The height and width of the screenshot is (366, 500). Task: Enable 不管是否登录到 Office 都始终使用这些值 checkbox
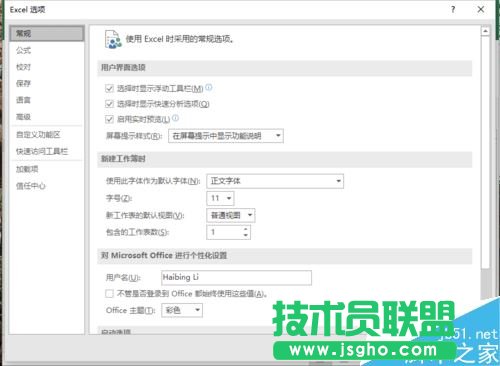[x=109, y=294]
